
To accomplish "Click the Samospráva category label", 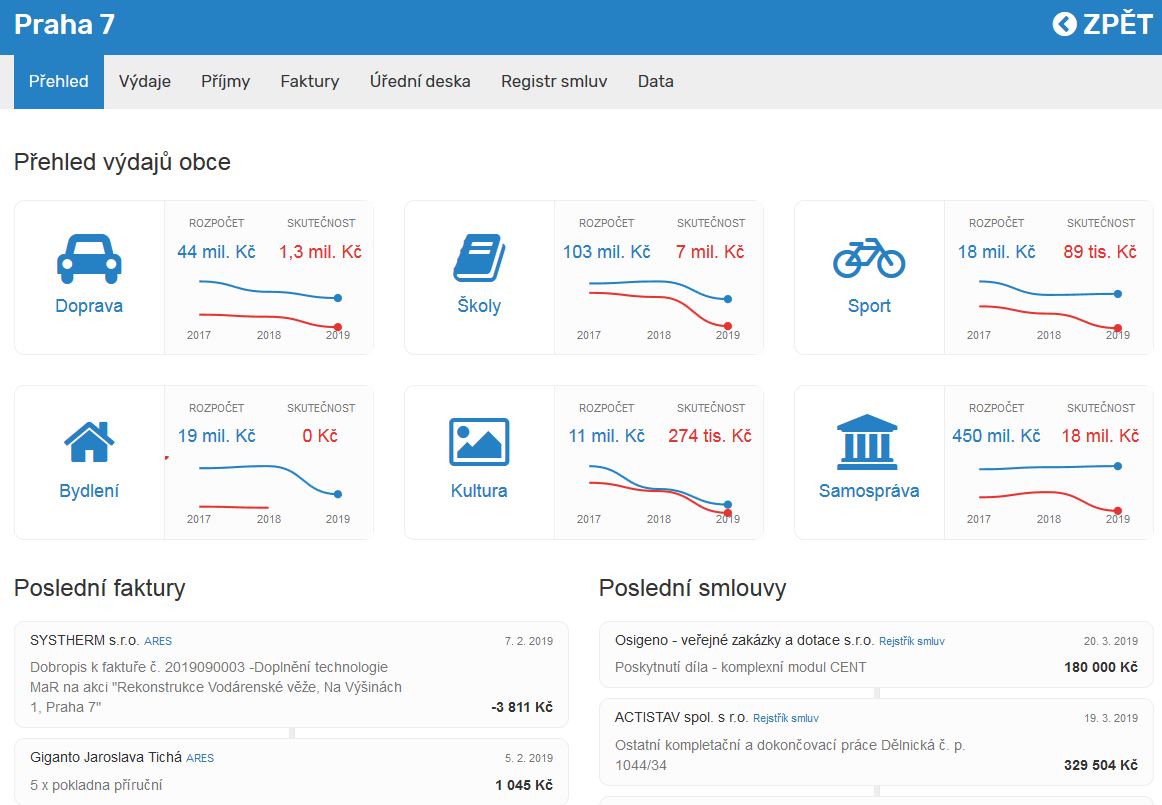I will pos(868,491).
